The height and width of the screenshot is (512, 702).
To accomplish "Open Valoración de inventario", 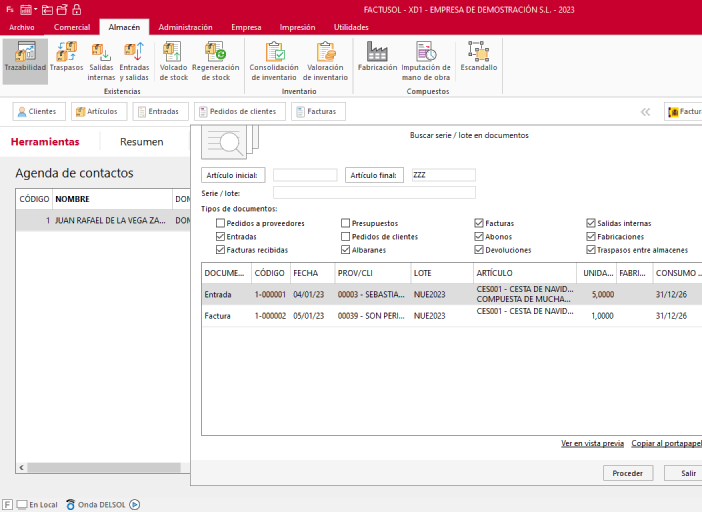I will coord(325,61).
